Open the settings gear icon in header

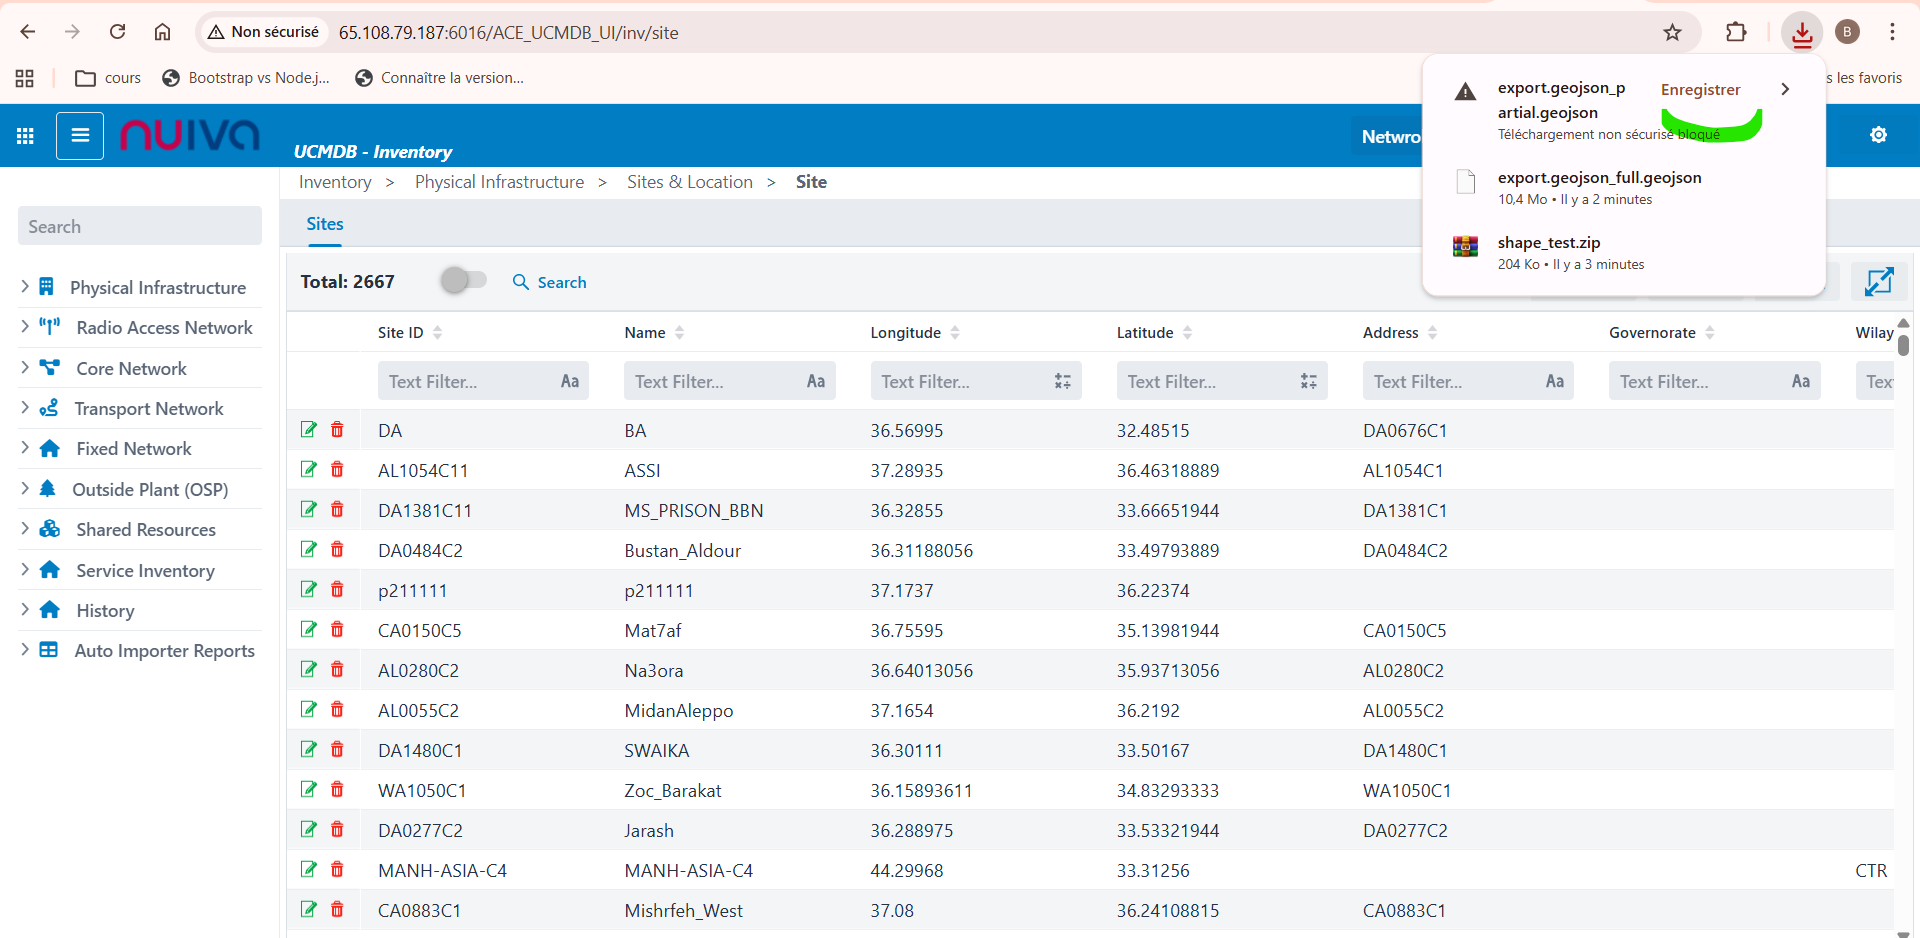[1878, 135]
